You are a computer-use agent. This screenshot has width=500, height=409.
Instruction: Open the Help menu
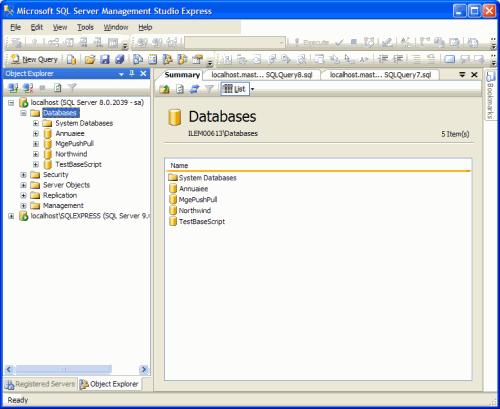click(x=145, y=27)
